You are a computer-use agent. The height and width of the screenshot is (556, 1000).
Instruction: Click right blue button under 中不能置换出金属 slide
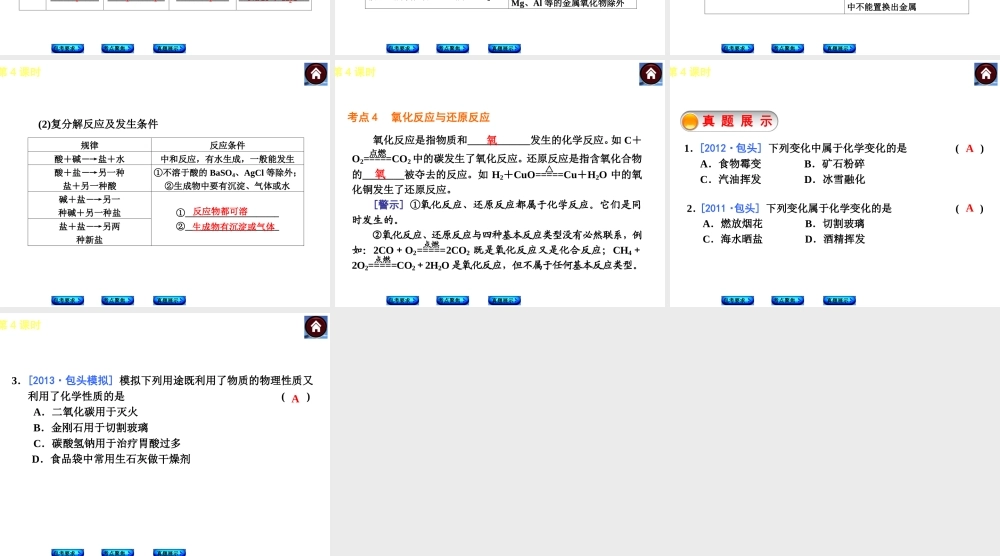pos(839,48)
